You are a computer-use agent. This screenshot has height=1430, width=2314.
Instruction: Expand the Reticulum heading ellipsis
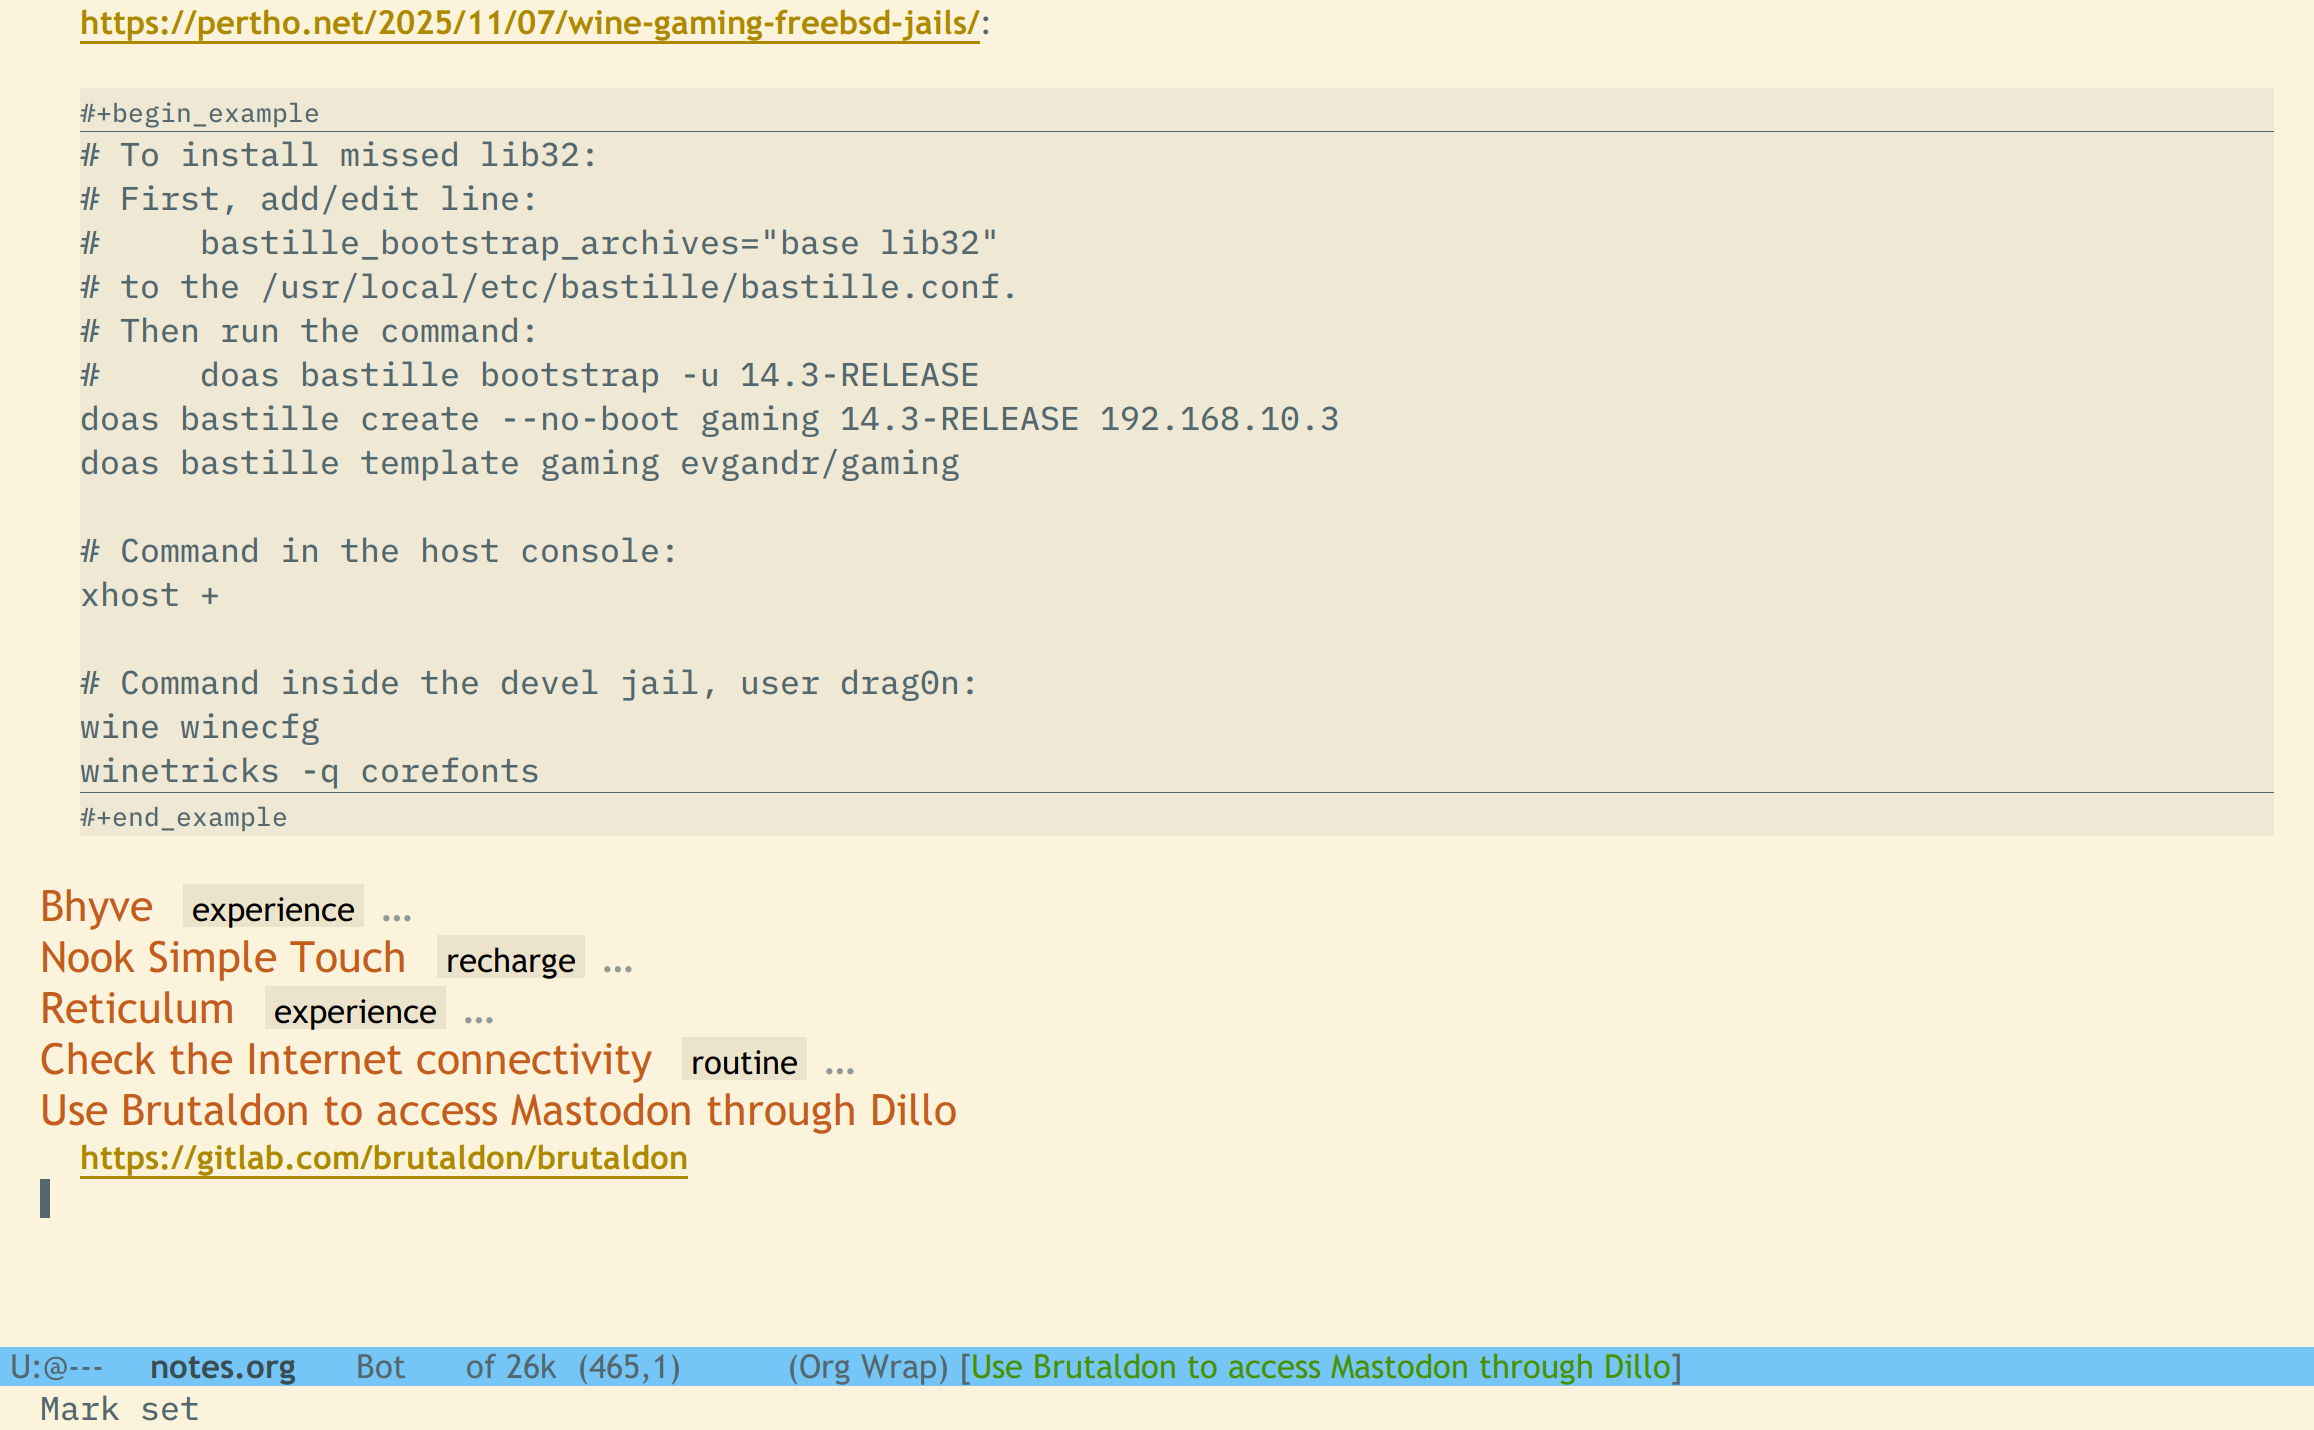click(x=479, y=1014)
